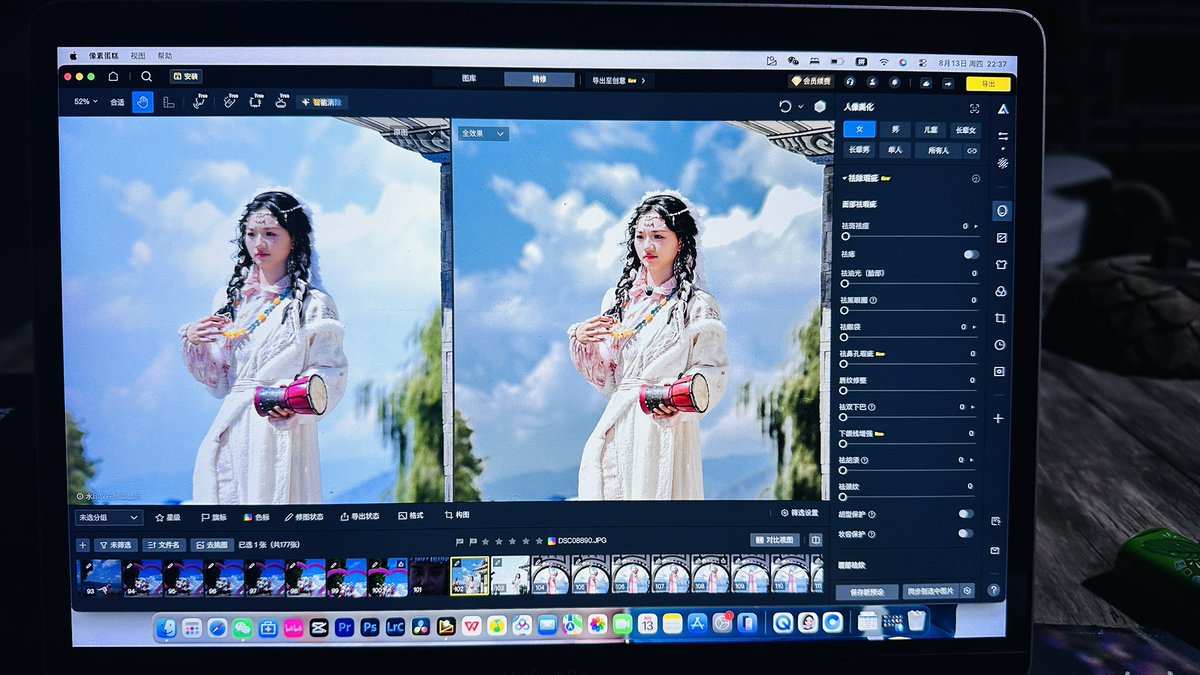Click the face scan icon beside 人像美化
The image size is (1200, 675).
coord(974,108)
